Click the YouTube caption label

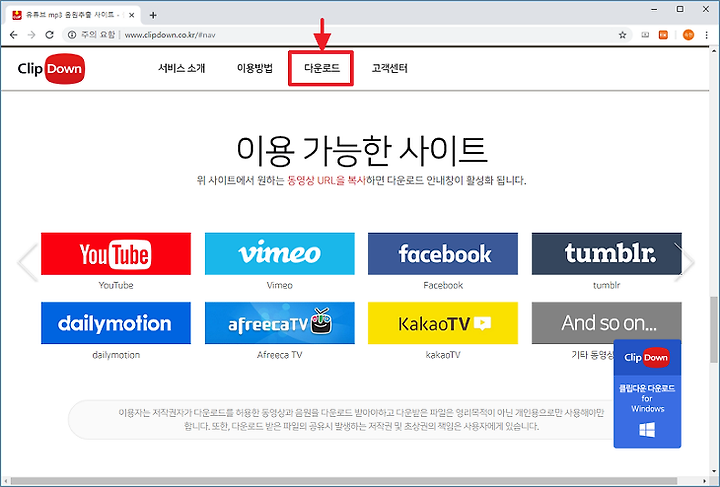point(116,285)
